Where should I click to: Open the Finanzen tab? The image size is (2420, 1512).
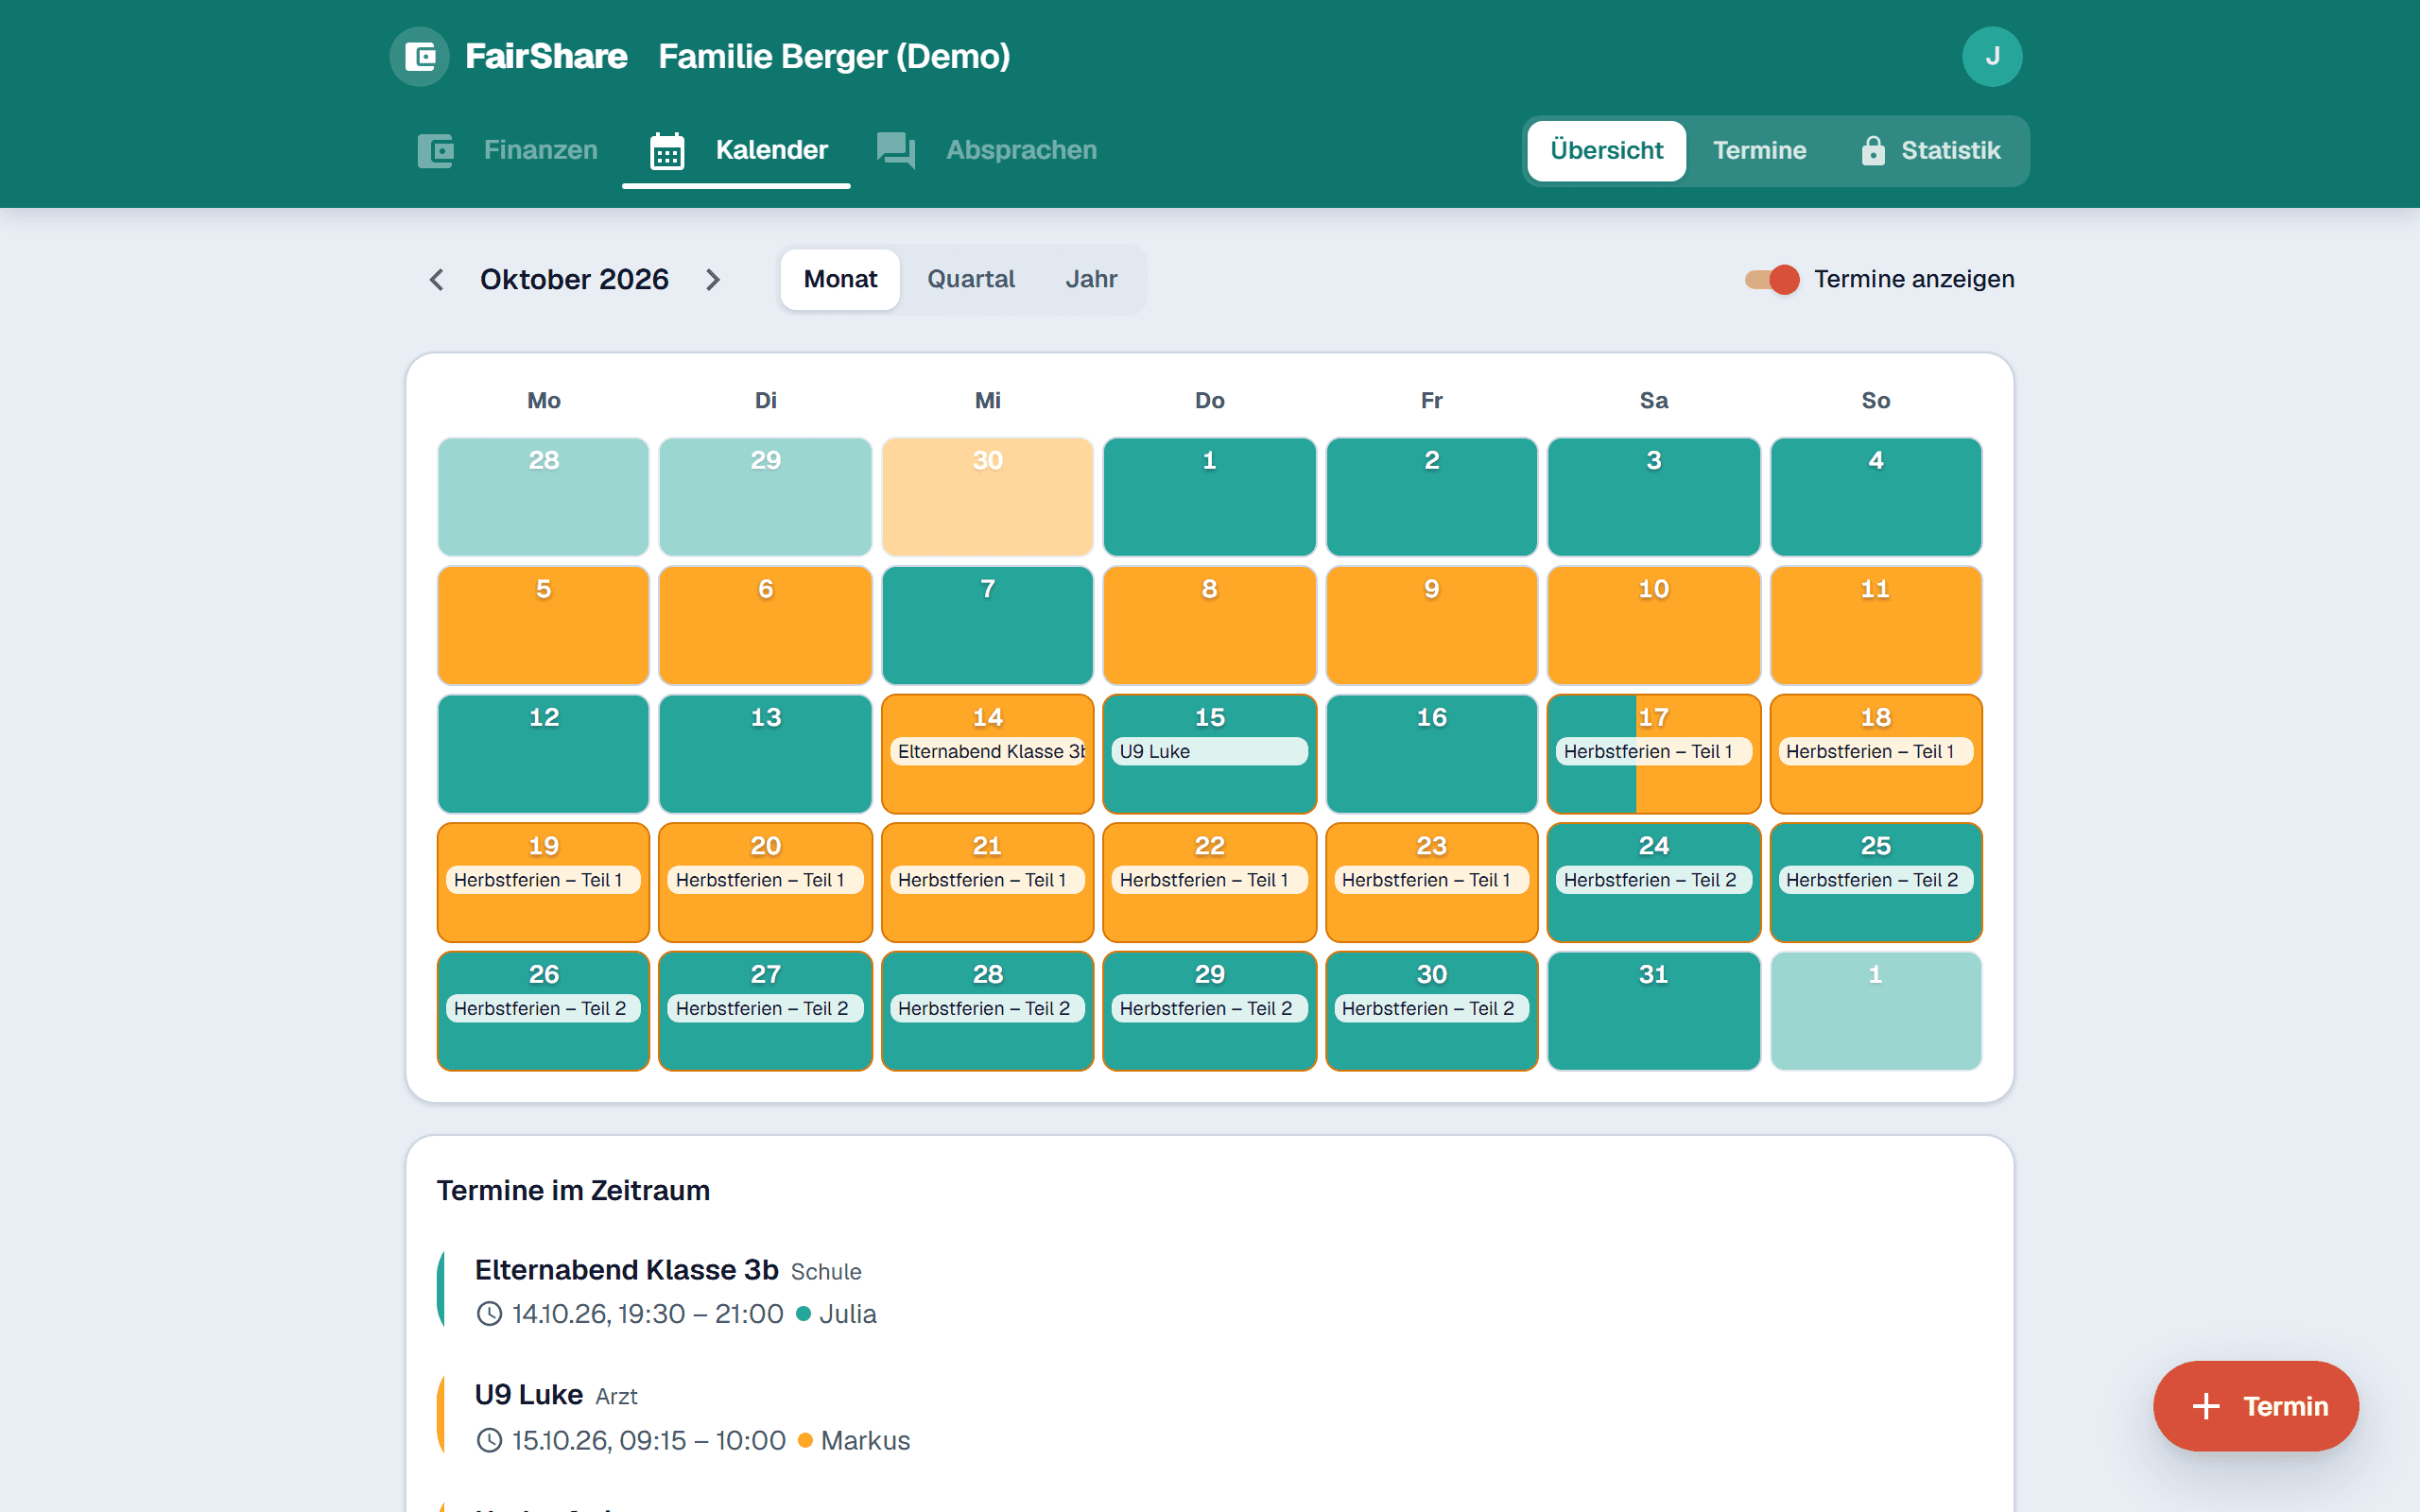click(x=508, y=150)
